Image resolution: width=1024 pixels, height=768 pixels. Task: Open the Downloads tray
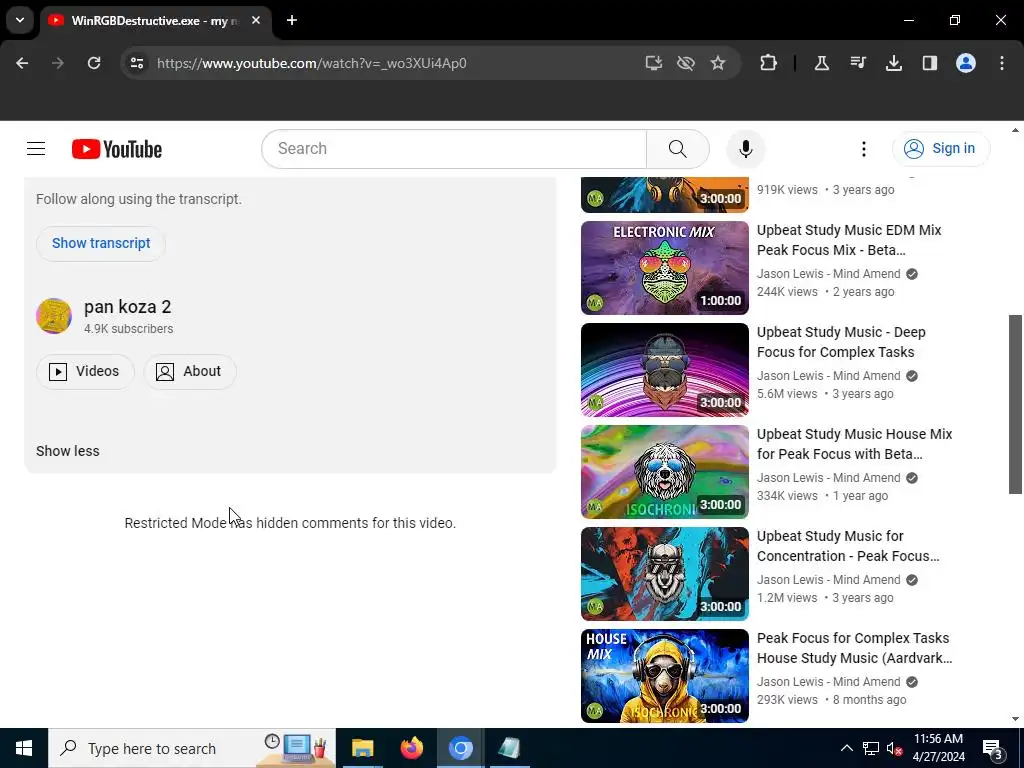893,63
